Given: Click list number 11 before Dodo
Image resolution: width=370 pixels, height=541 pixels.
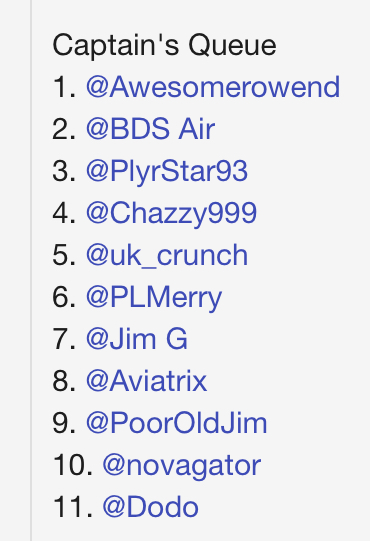Looking at the screenshot, I should point(72,508).
